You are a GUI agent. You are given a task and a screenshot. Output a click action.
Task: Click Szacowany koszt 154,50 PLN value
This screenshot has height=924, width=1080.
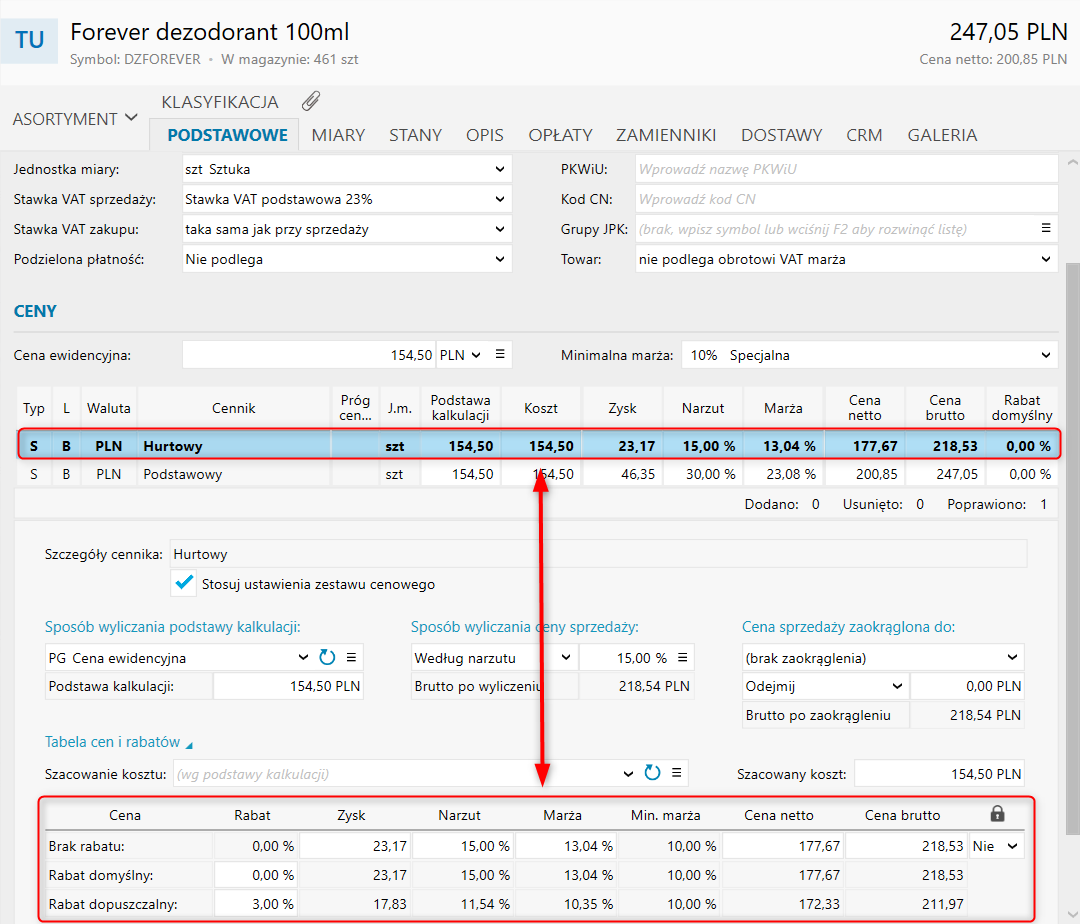[x=939, y=774]
